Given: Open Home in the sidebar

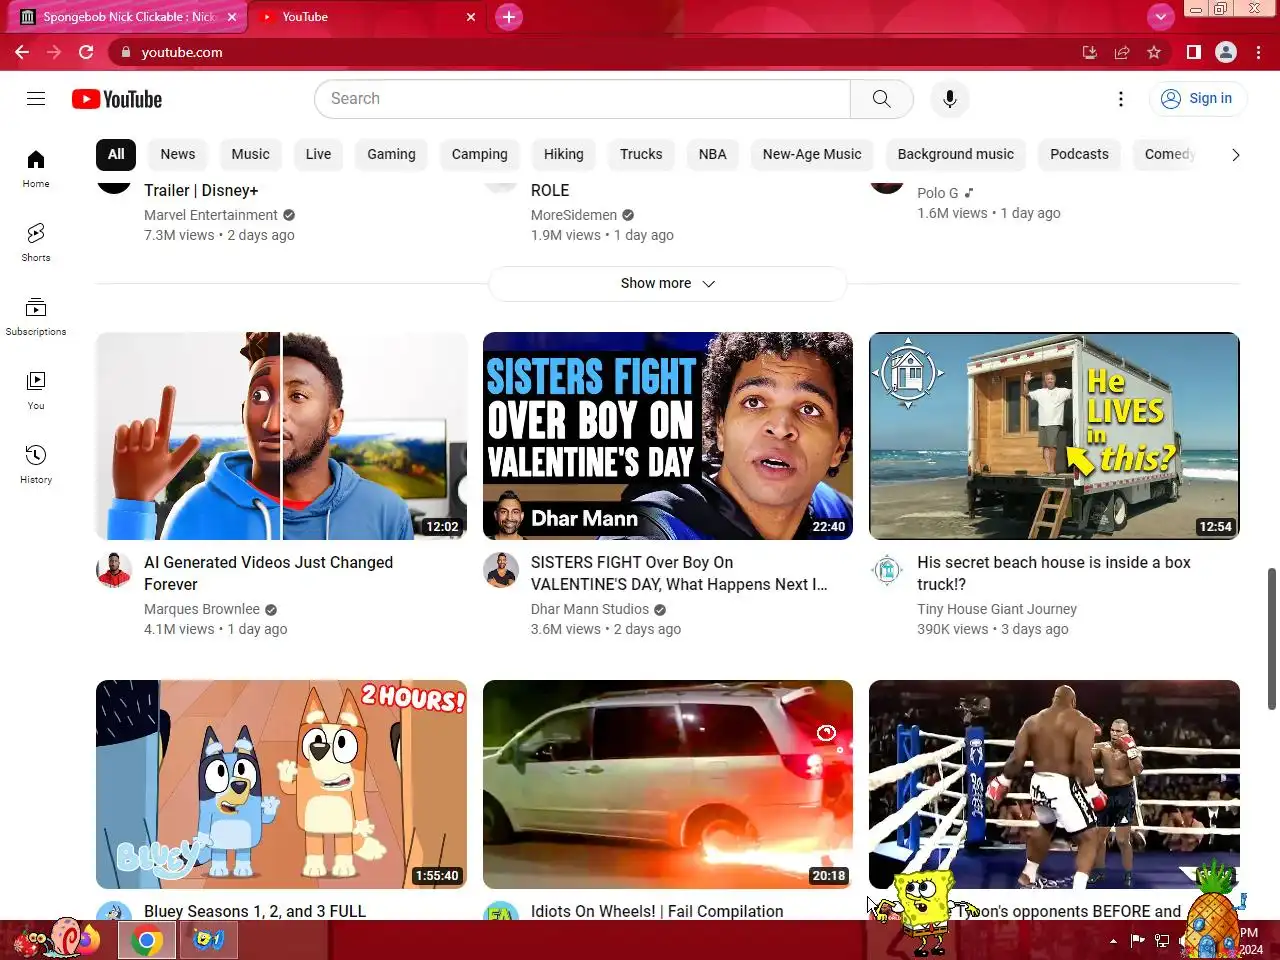Looking at the screenshot, I should point(36,168).
